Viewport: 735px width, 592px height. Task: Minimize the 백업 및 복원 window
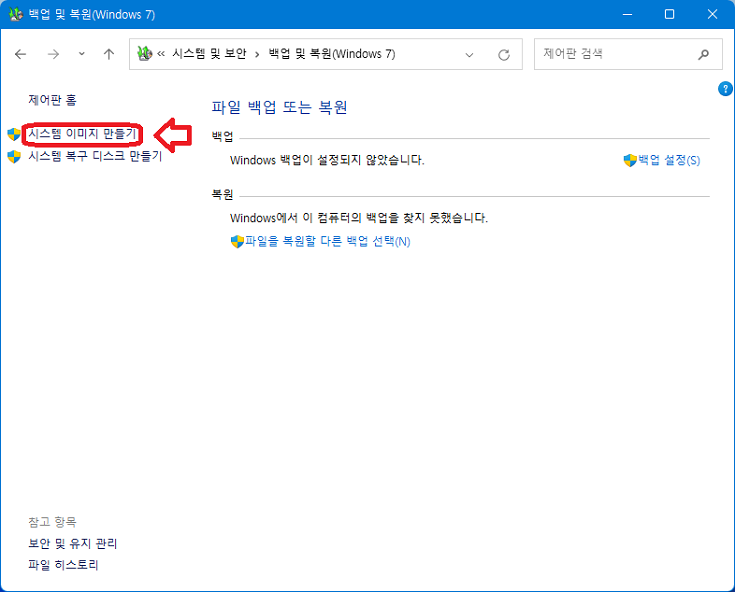click(627, 15)
